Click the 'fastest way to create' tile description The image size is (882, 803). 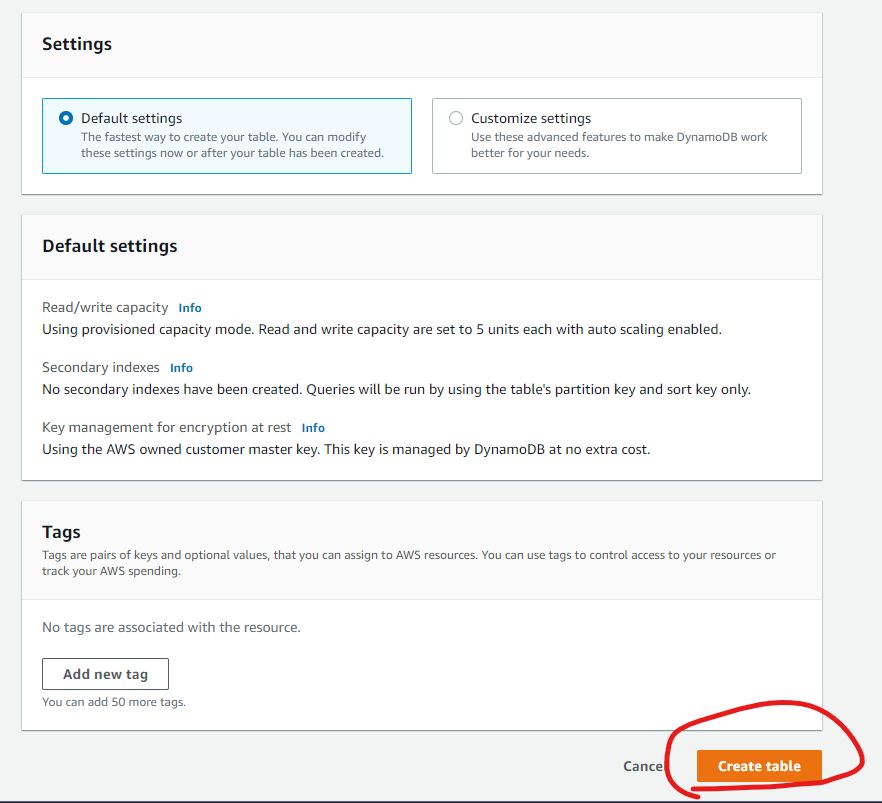tap(231, 145)
